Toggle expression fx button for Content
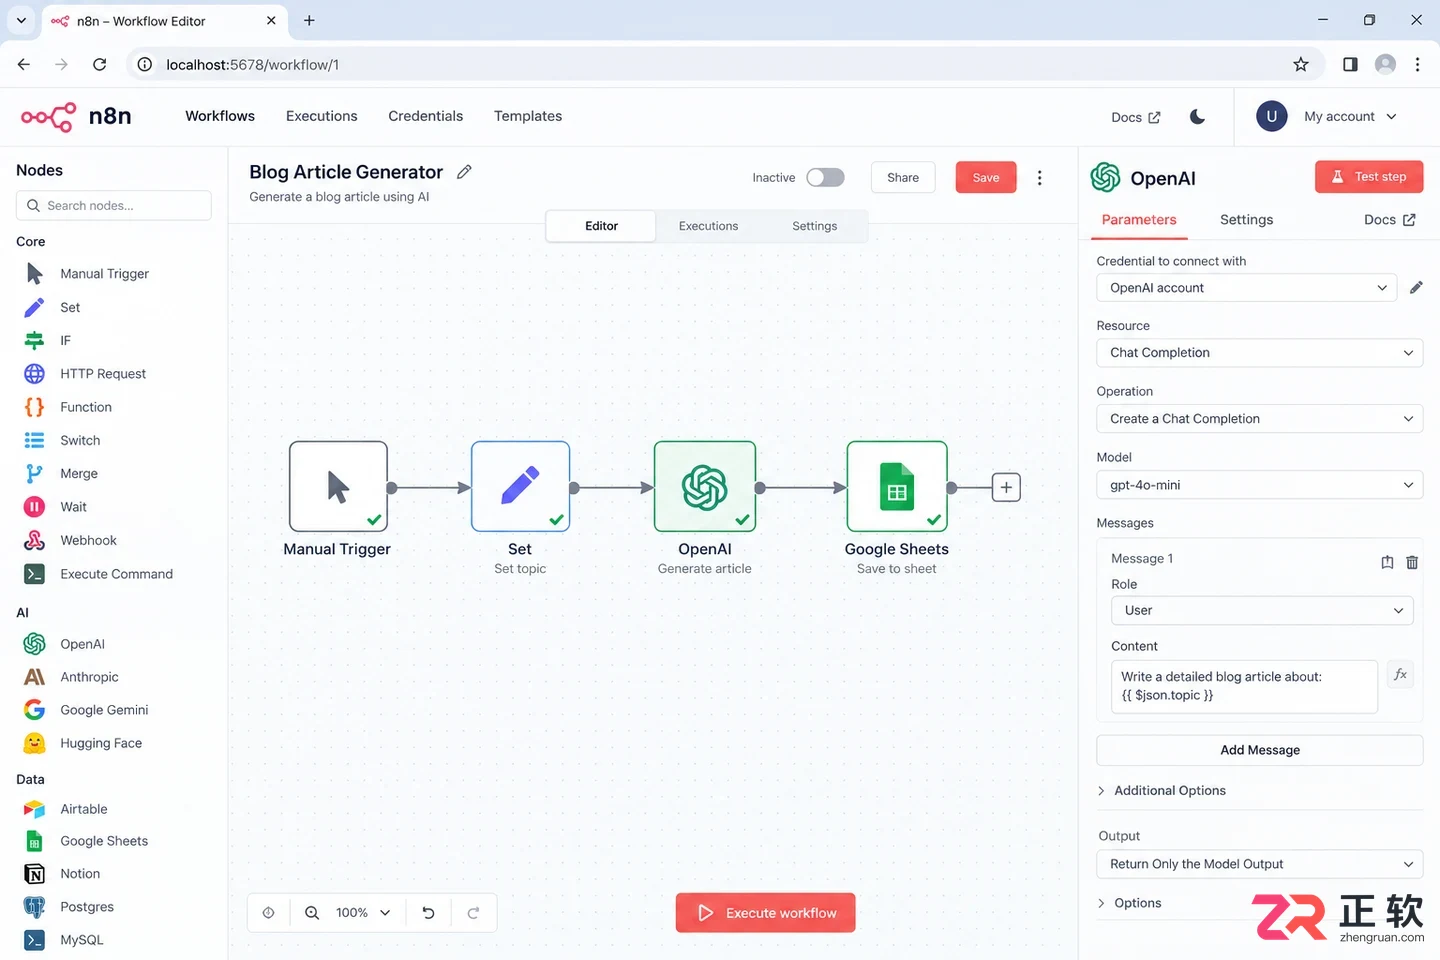Screen dimensions: 1440x960 (1400, 675)
